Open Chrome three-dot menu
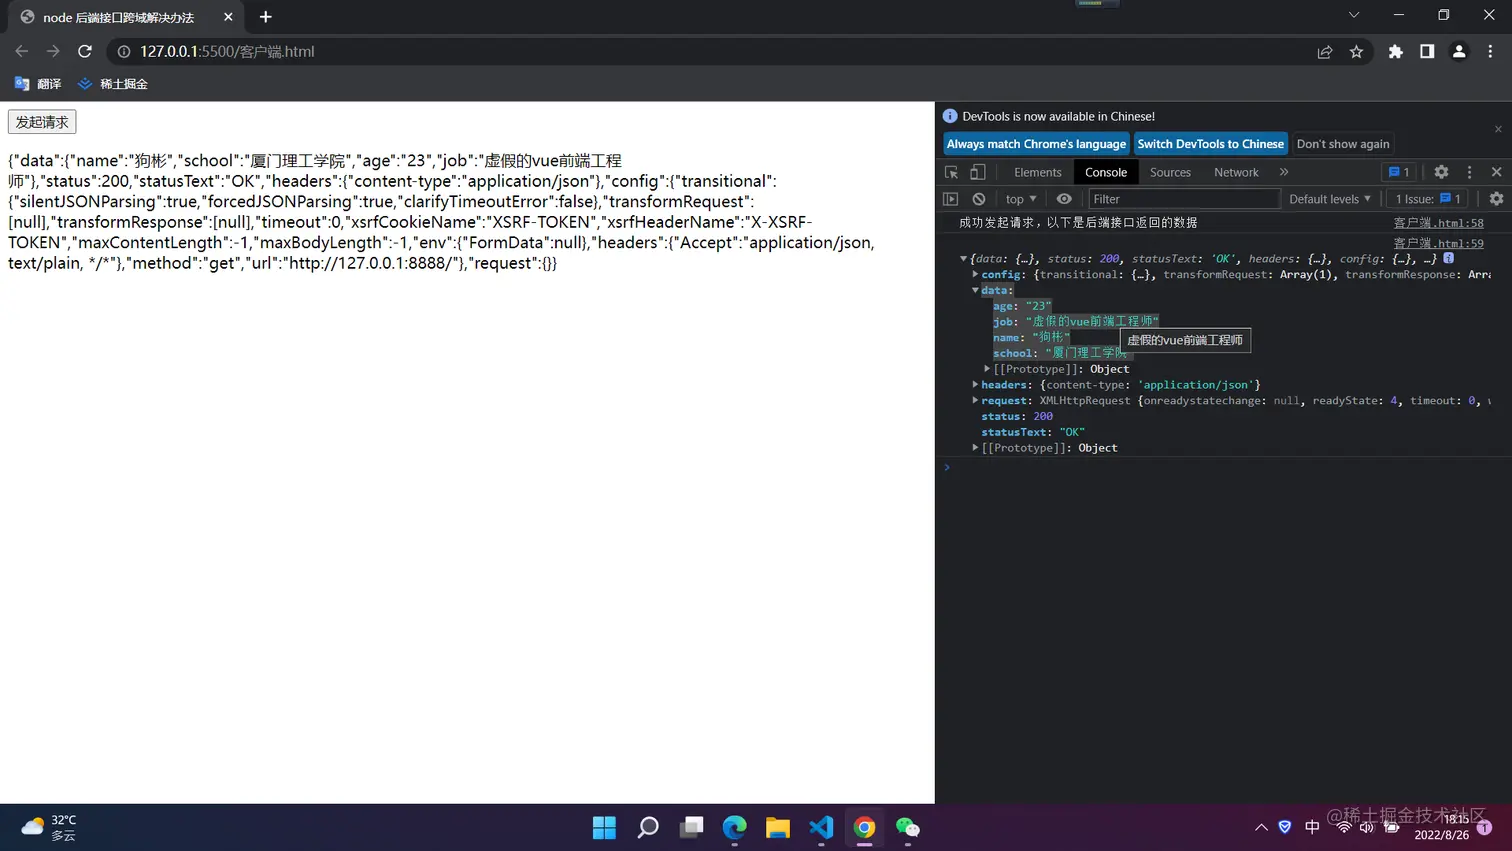This screenshot has width=1512, height=851. point(1490,51)
